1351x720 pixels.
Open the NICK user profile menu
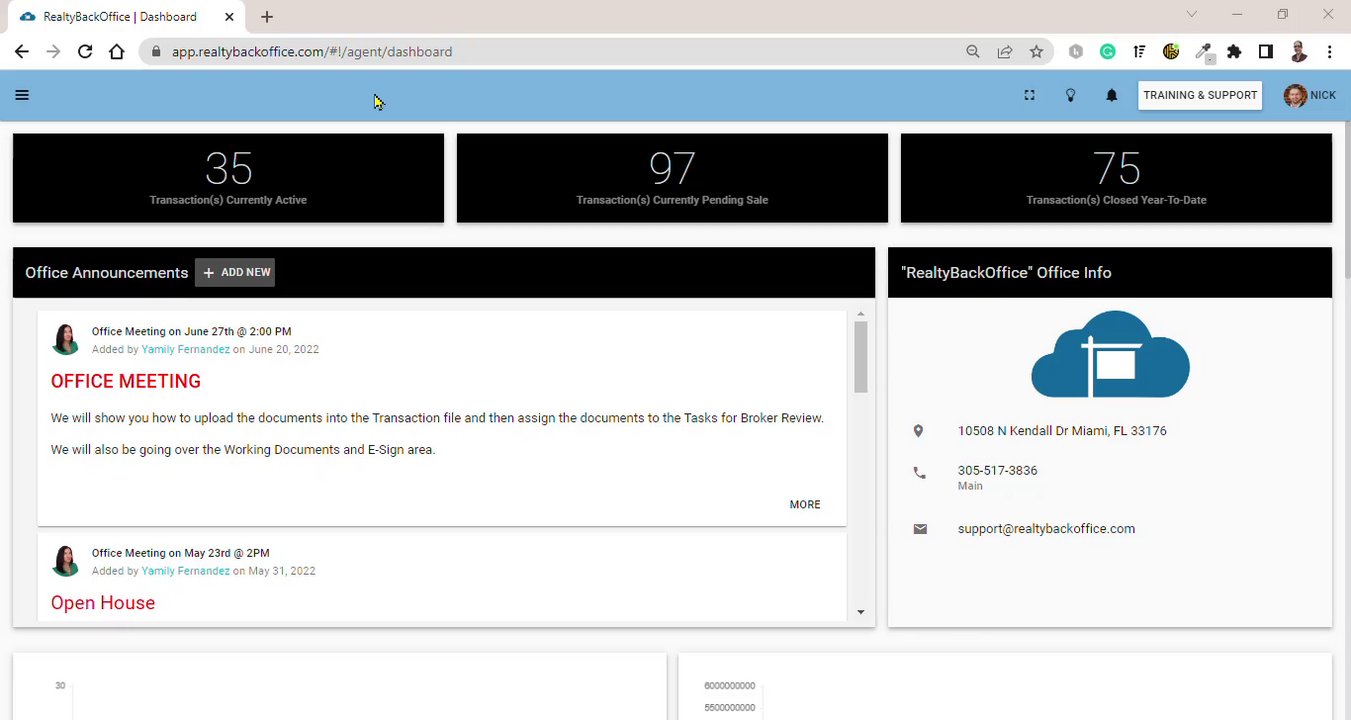[x=1310, y=95]
